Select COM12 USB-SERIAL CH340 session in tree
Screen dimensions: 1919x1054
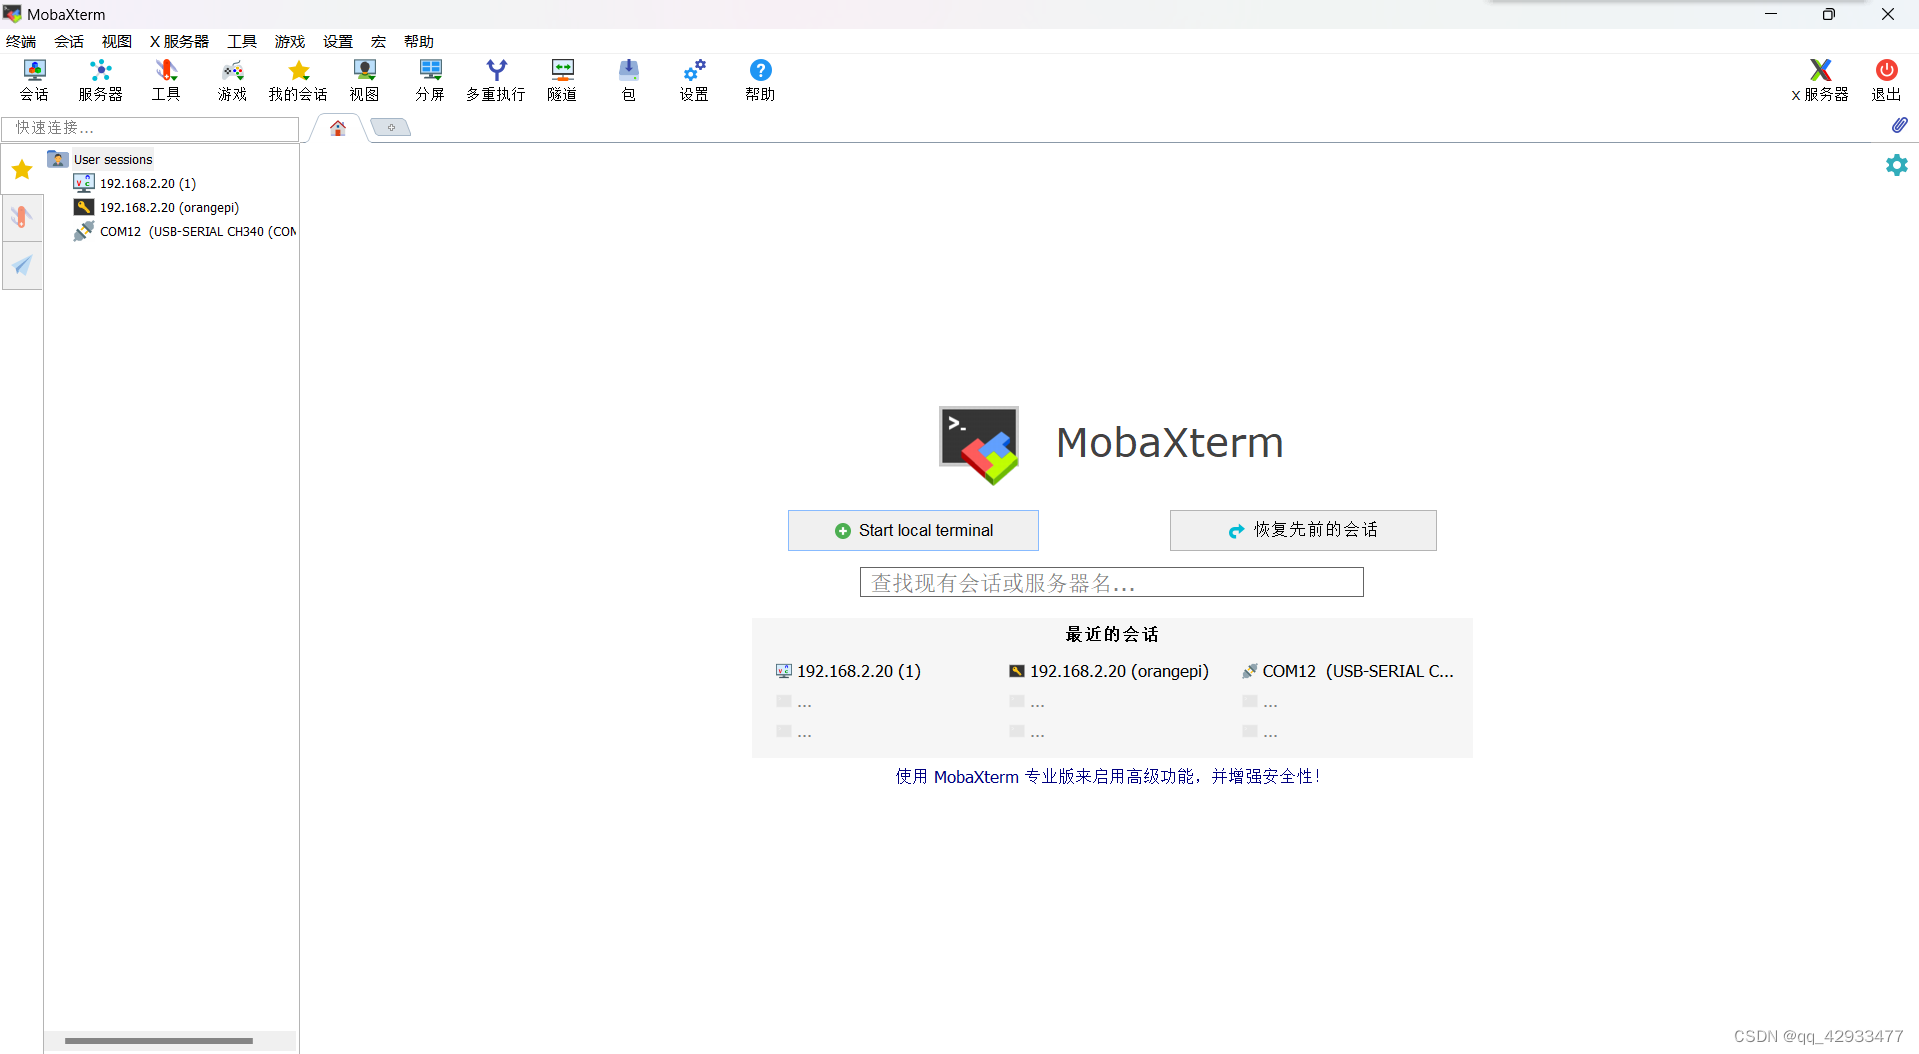pos(185,231)
